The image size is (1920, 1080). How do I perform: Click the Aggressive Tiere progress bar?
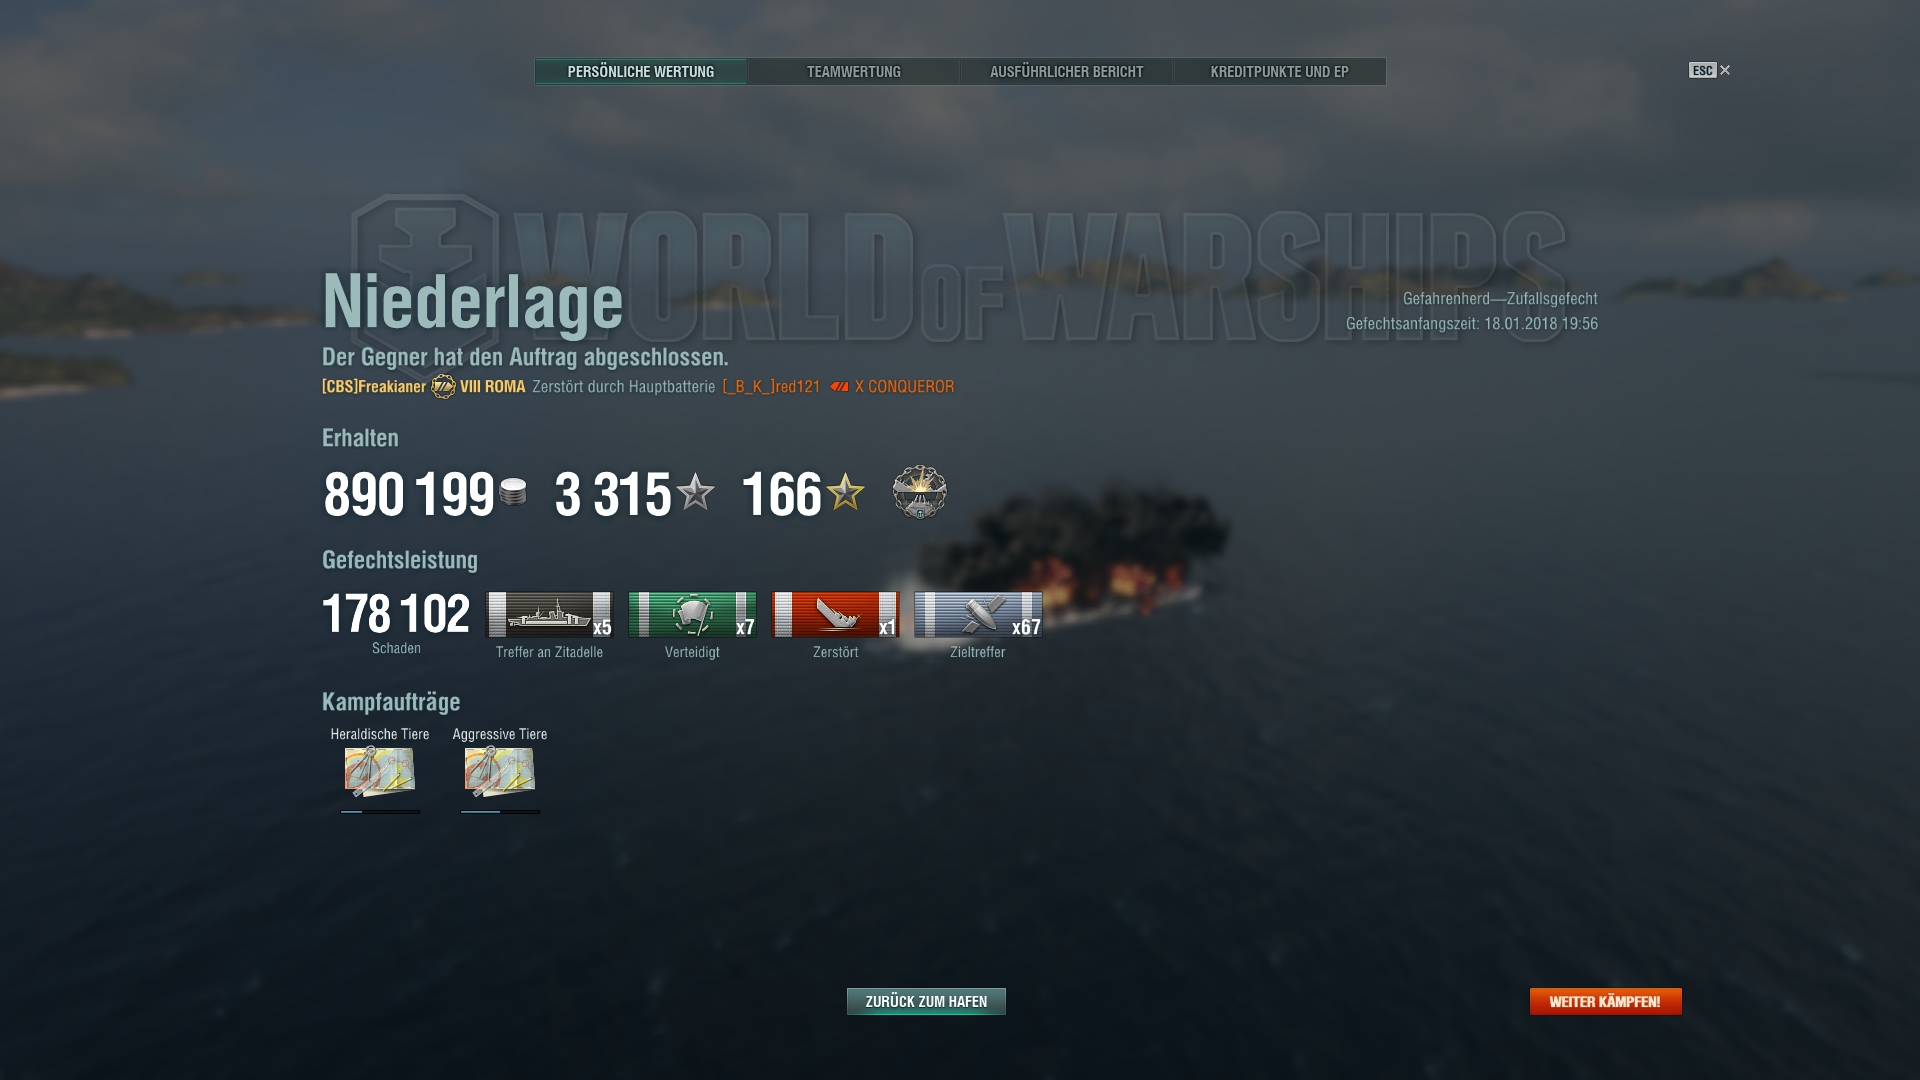(500, 812)
